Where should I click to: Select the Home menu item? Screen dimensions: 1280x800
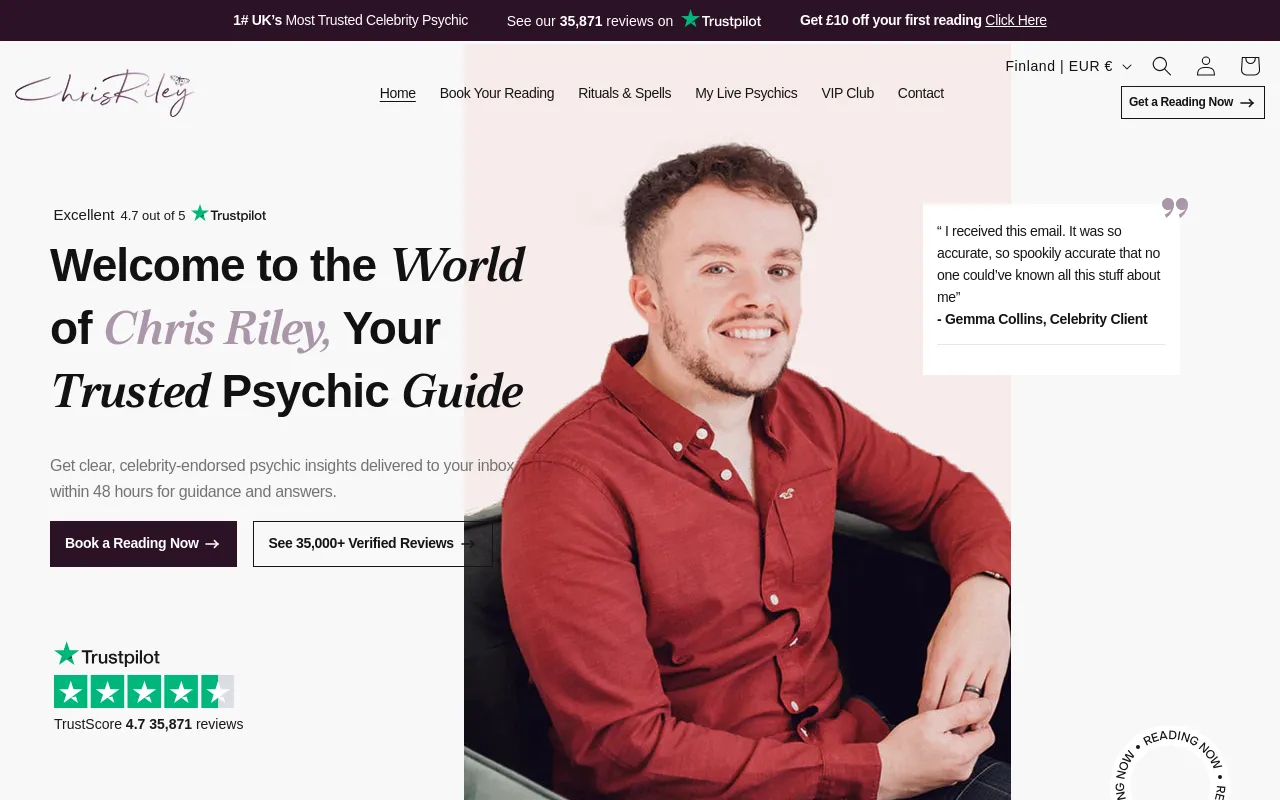397,93
